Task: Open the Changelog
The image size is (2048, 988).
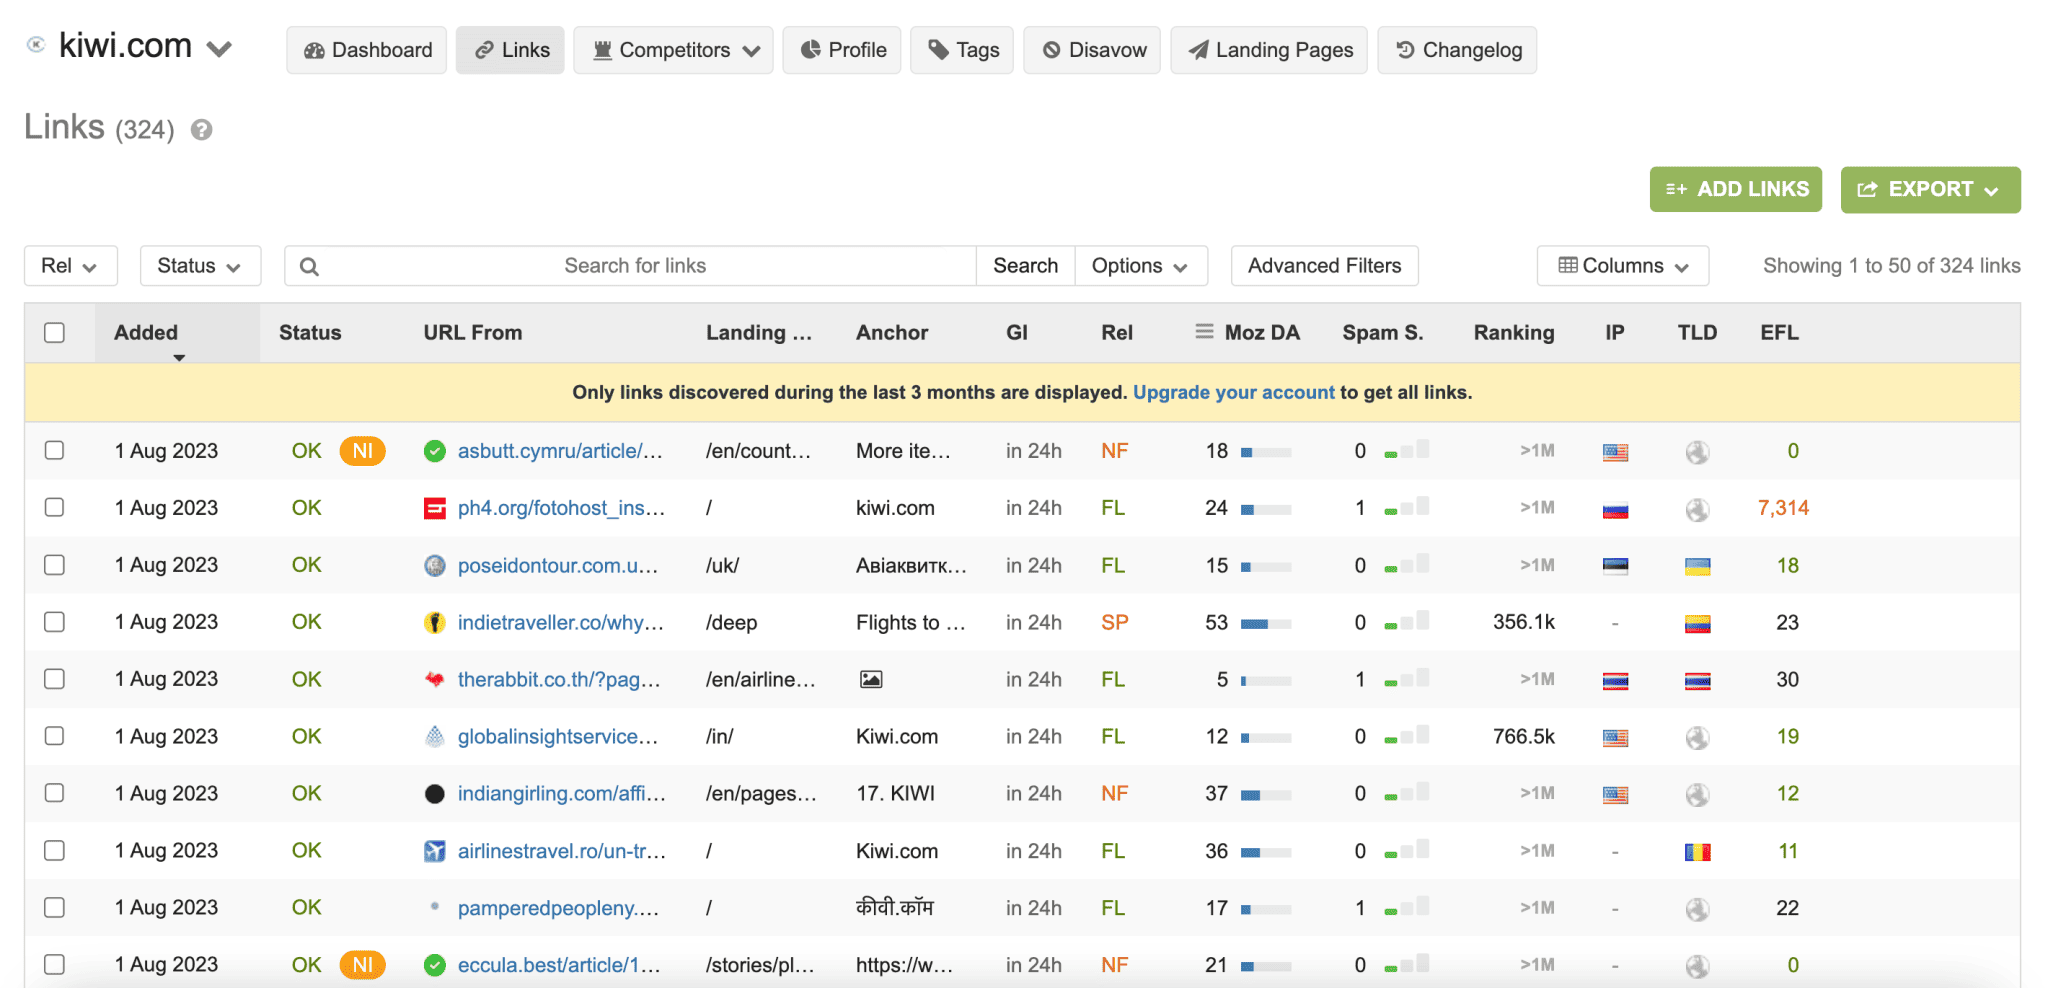Action: (1457, 49)
